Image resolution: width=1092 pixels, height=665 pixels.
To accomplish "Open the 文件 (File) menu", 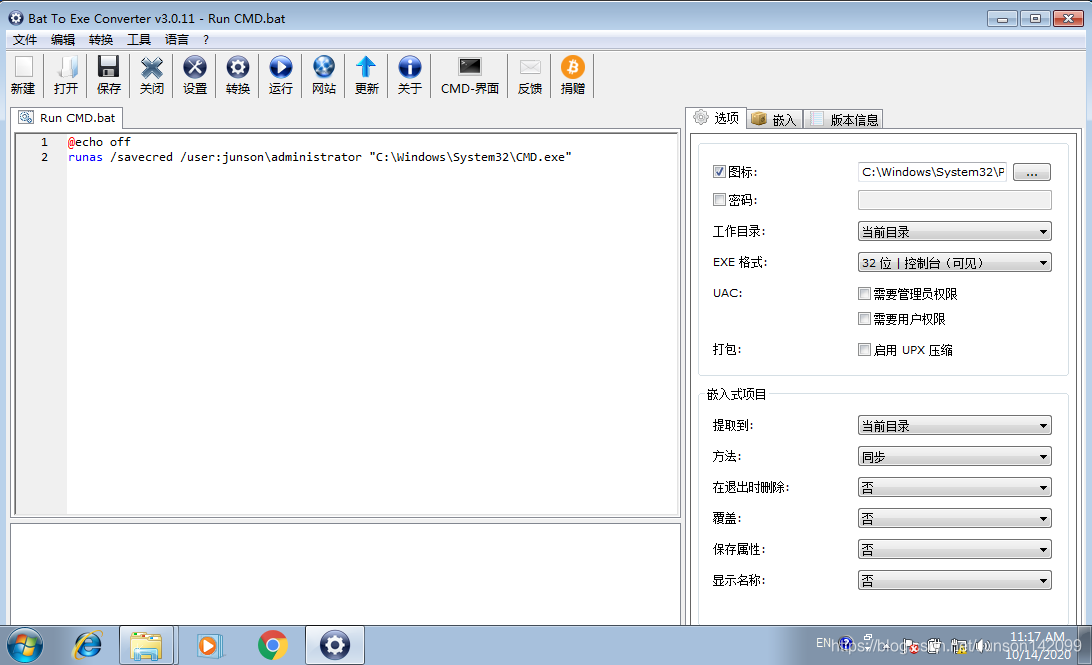I will [x=25, y=40].
